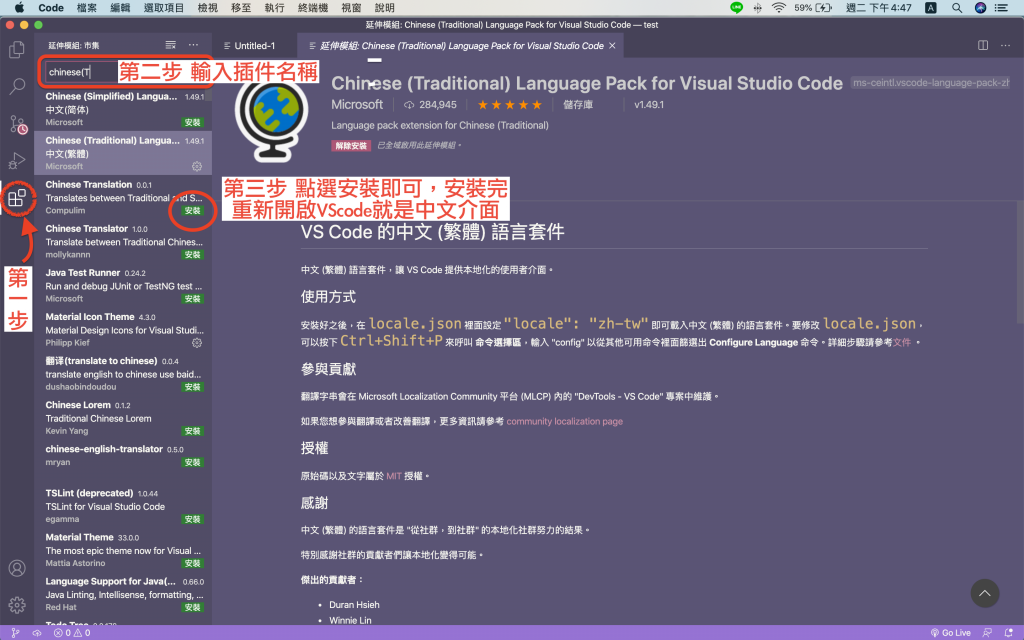Close the Chinese Language Pack tab
Screen dimensions: 1024x640
[612, 46]
